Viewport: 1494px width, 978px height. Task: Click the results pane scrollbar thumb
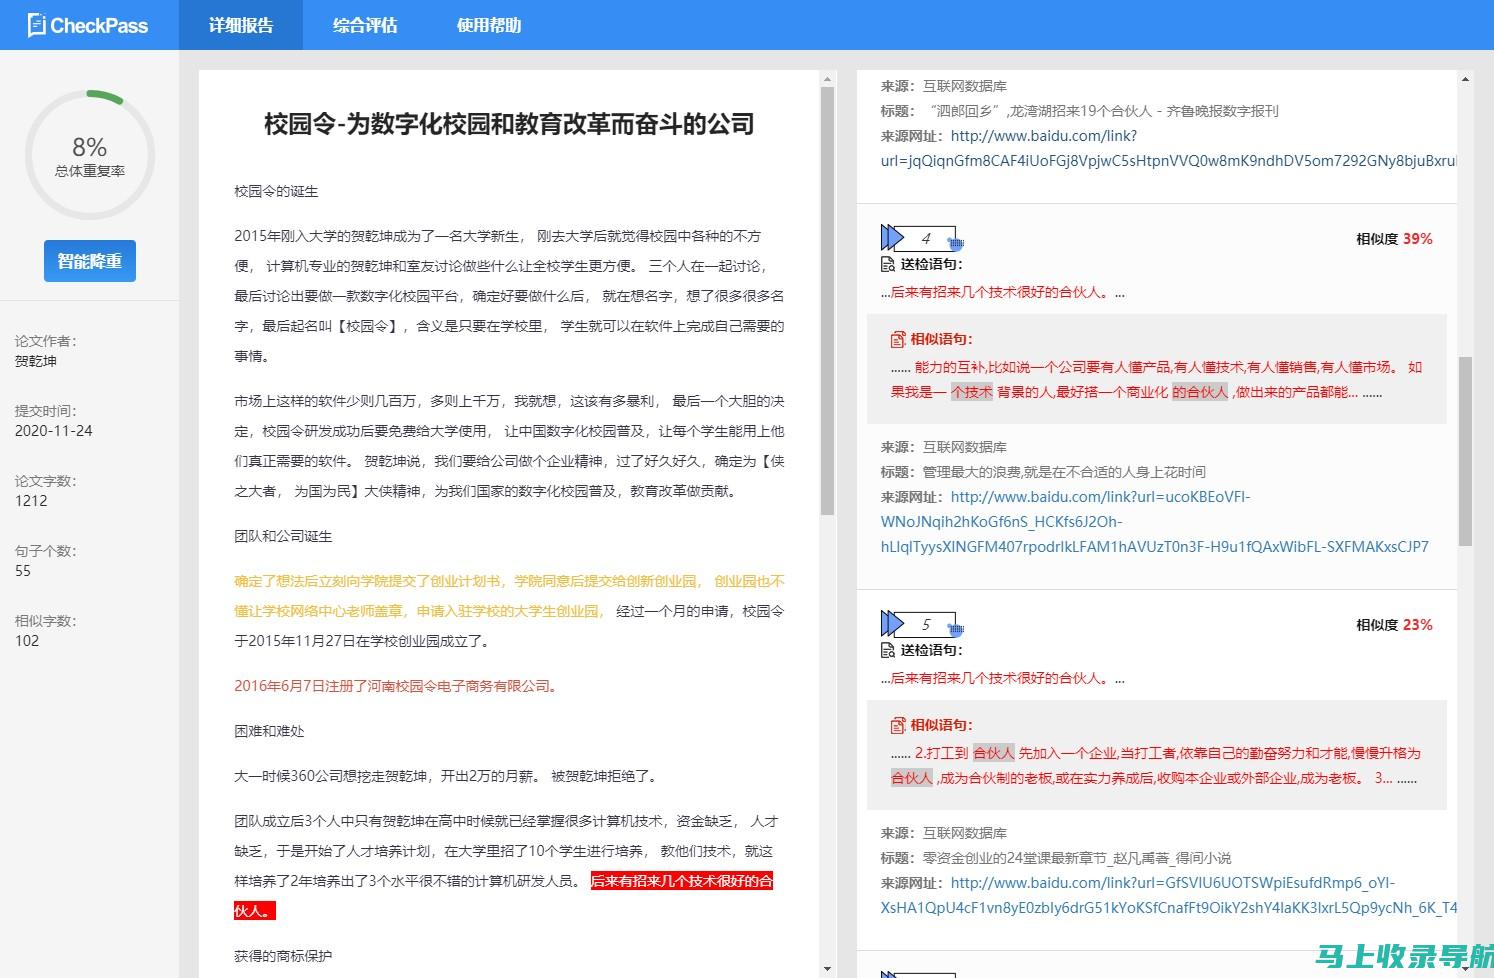click(x=1466, y=450)
